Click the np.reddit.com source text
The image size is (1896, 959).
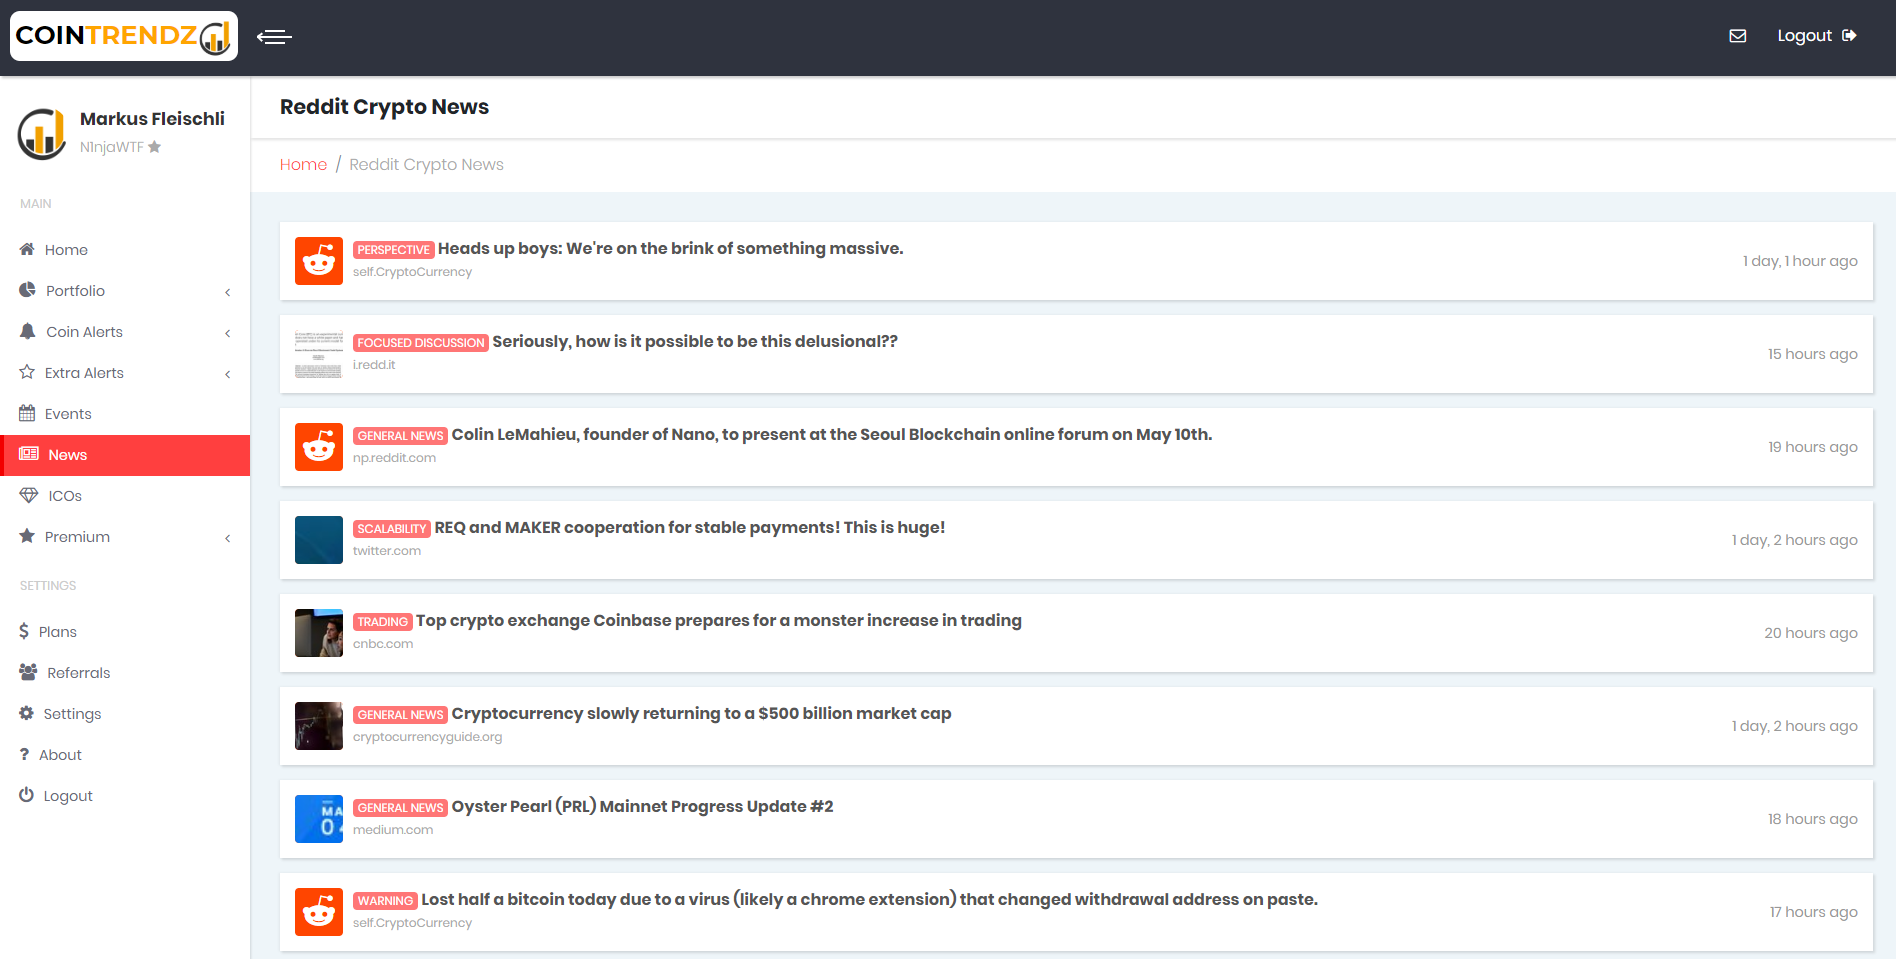394,458
